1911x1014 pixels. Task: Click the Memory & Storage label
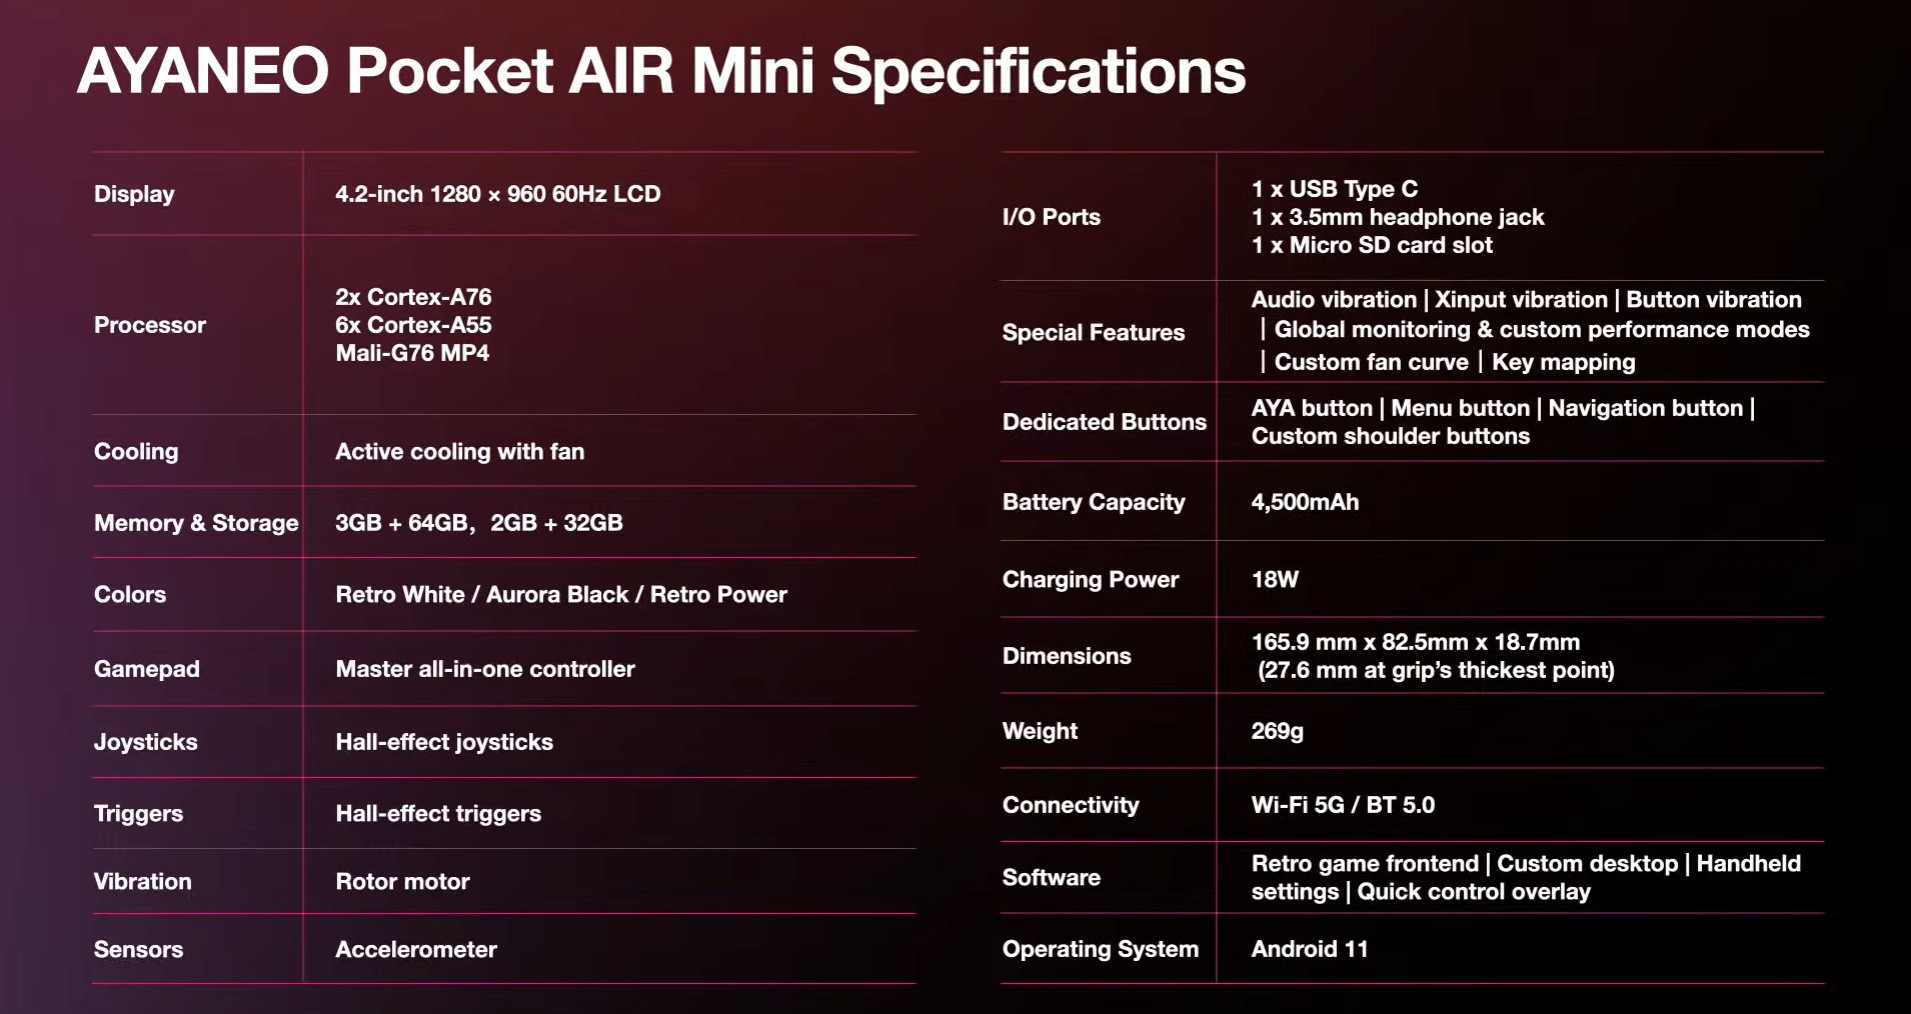pos(196,523)
